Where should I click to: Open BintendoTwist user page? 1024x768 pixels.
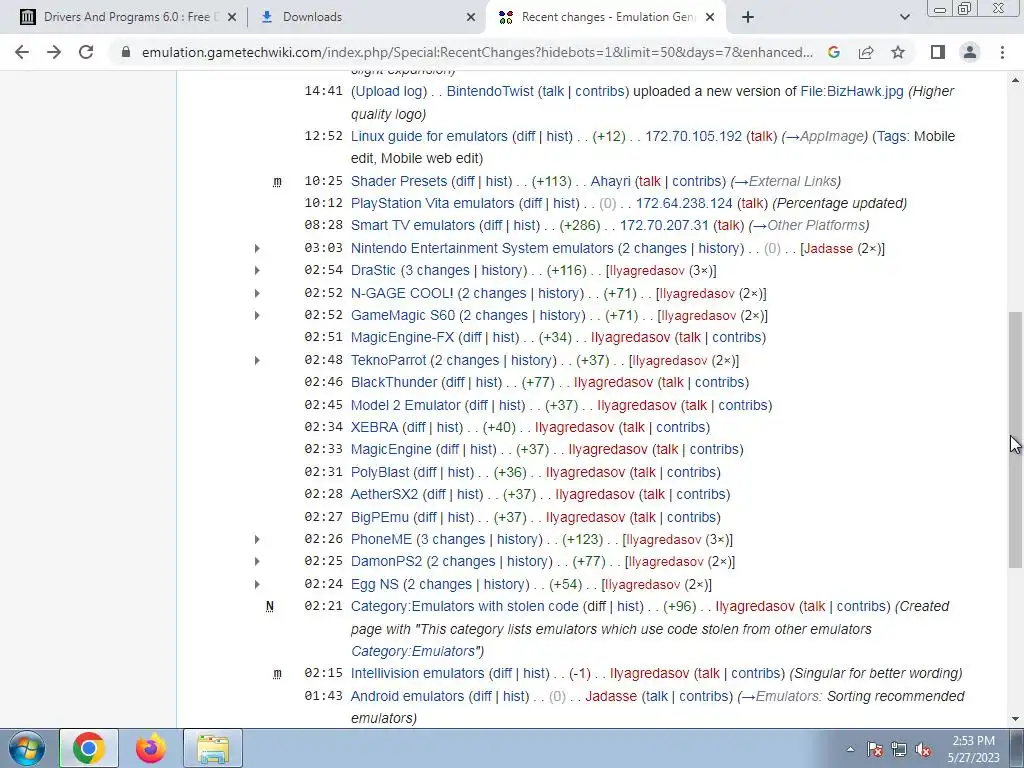pyautogui.click(x=490, y=91)
